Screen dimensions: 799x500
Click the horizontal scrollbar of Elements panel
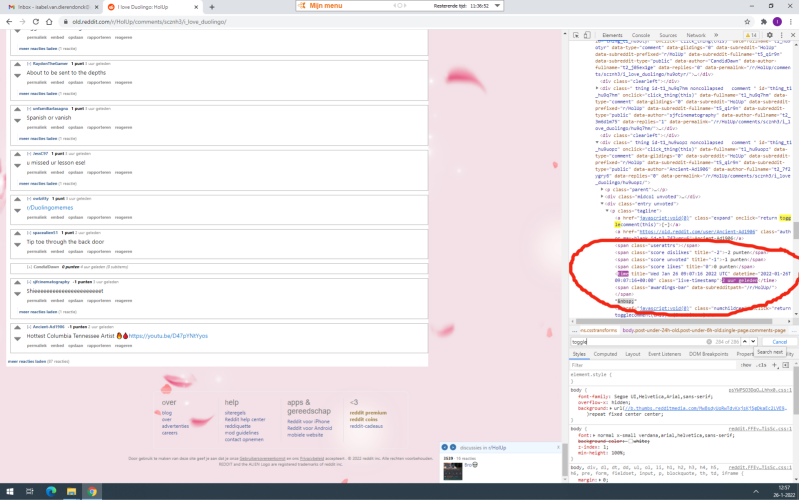675,321
